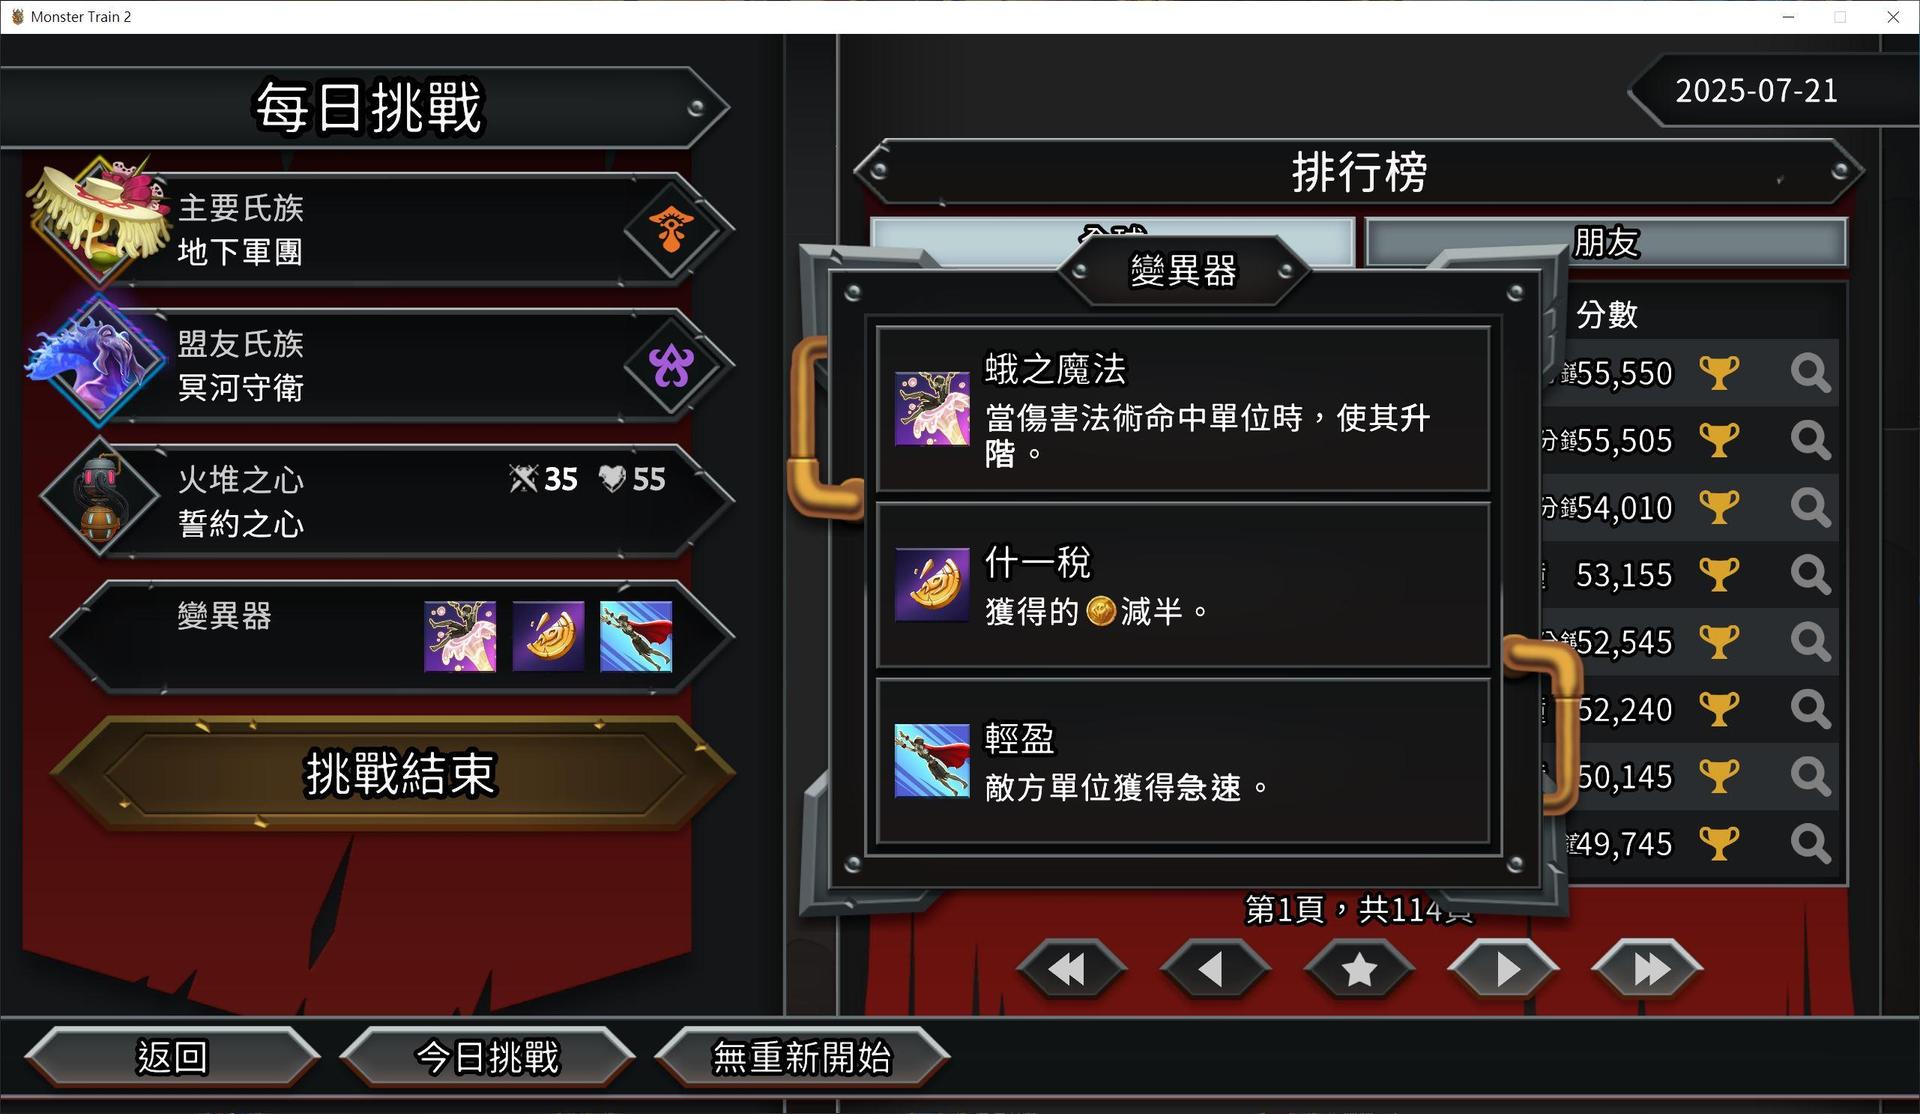The width and height of the screenshot is (1920, 1114).
Task: Go to previous leaderboard page
Action: click(1214, 969)
